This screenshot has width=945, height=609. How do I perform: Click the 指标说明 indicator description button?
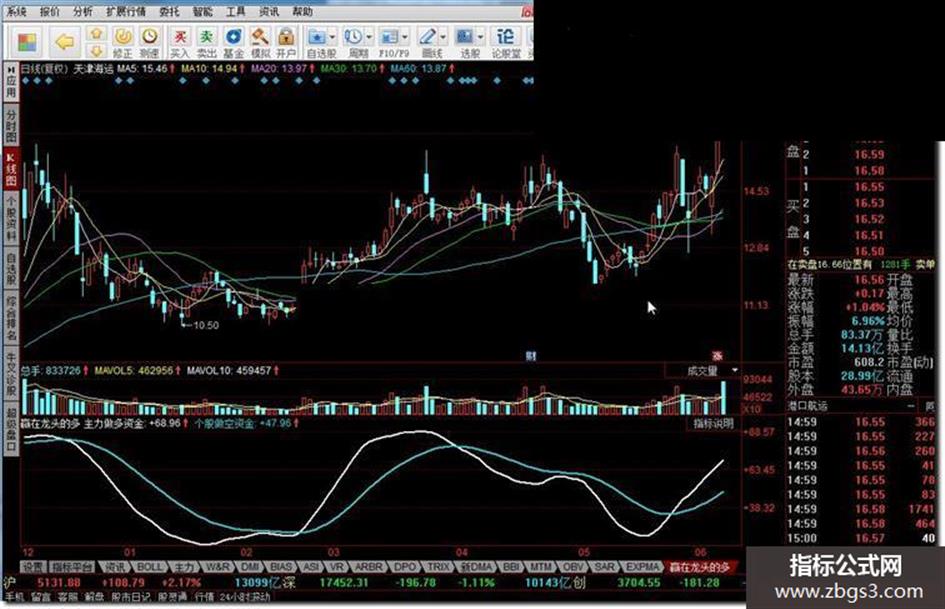714,423
